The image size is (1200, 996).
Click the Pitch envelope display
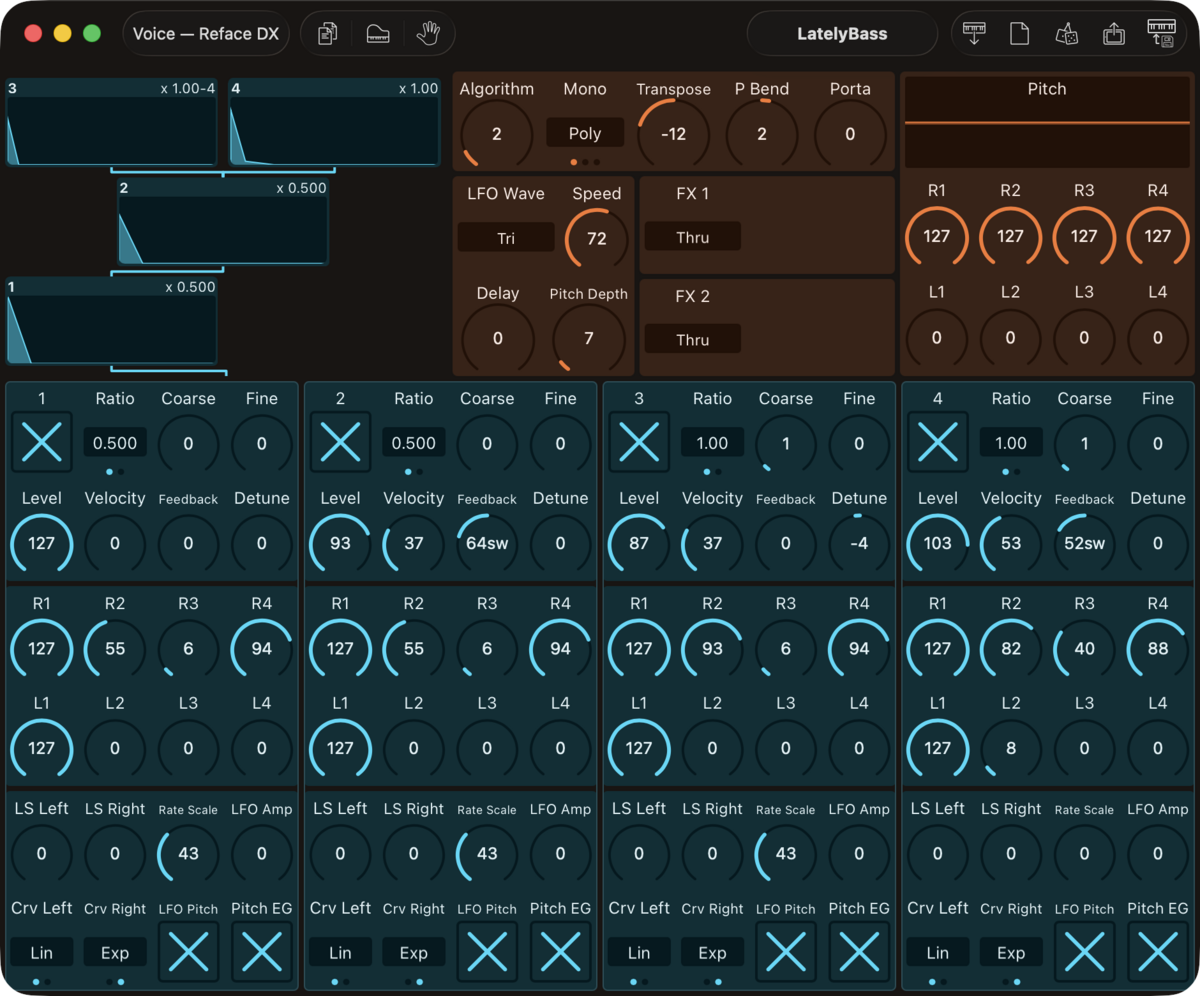1047,123
